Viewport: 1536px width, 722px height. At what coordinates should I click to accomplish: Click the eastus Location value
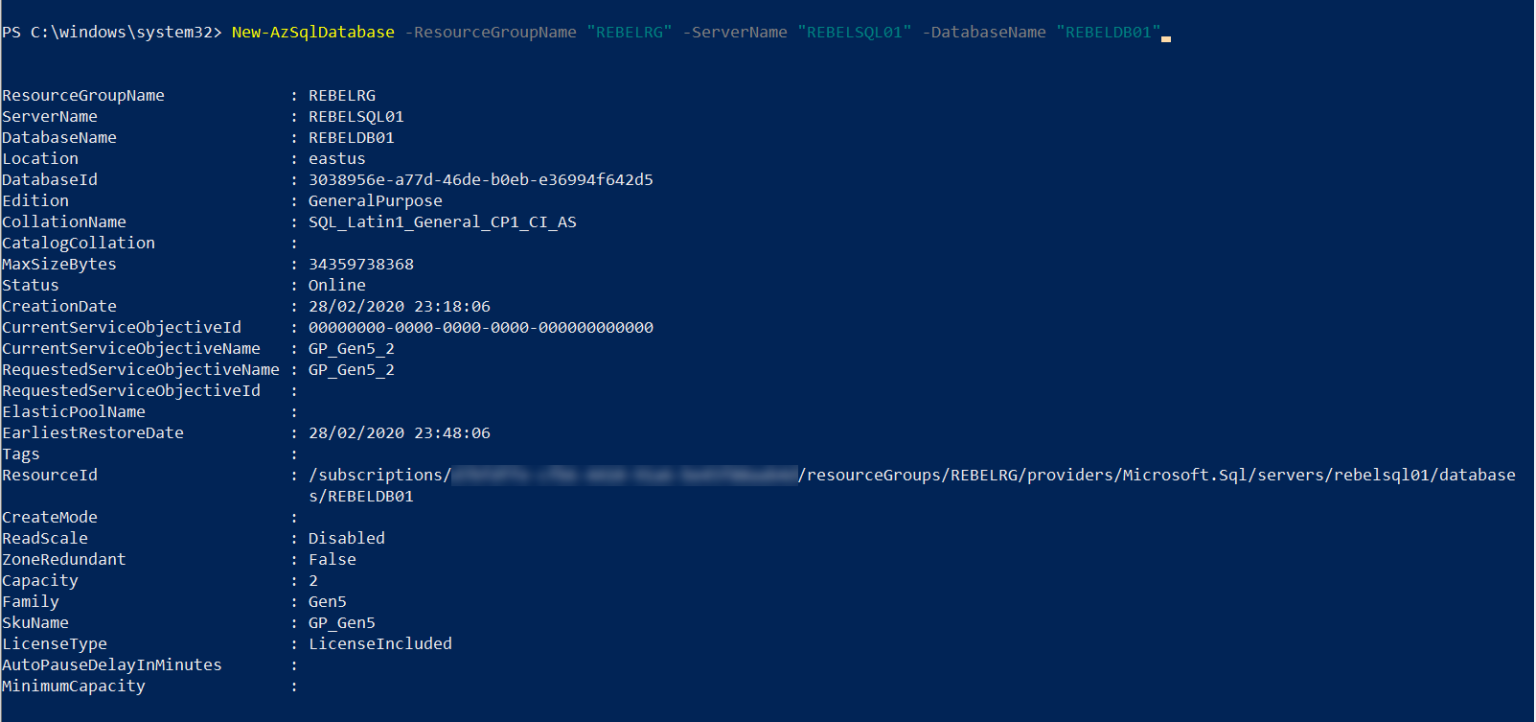tap(337, 159)
